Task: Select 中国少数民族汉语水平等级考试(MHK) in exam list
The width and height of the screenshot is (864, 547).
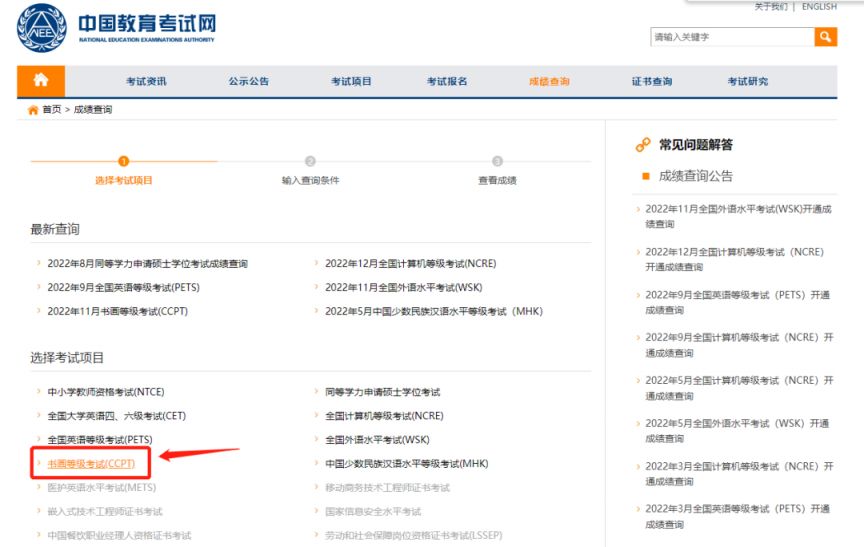Action: (x=407, y=464)
